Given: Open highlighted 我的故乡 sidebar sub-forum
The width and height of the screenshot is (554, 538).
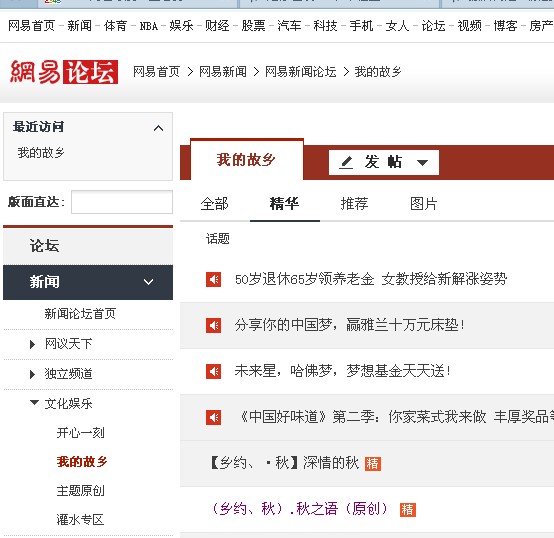Looking at the screenshot, I should pos(82,462).
